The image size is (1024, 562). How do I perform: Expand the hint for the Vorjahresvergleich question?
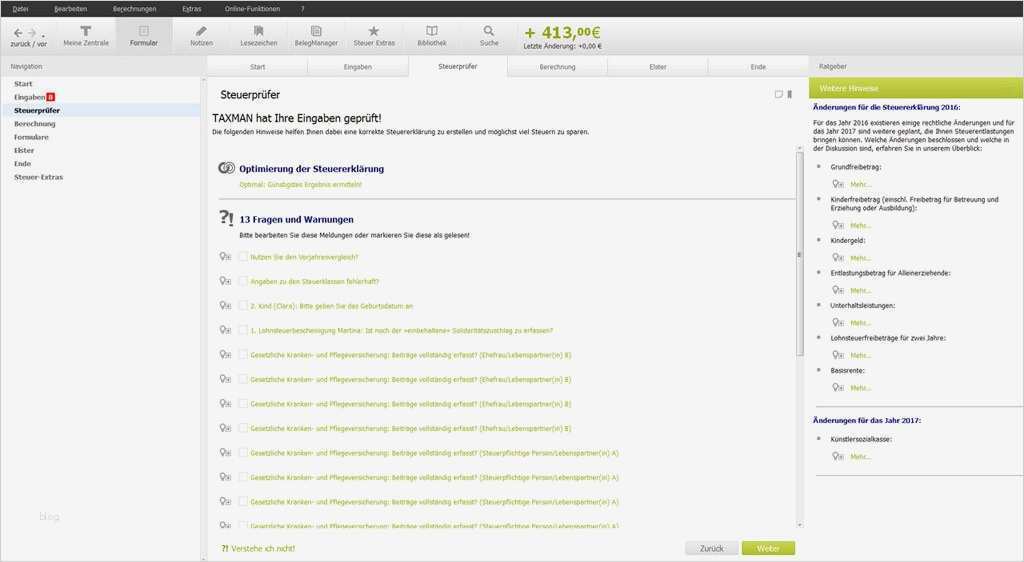point(225,257)
